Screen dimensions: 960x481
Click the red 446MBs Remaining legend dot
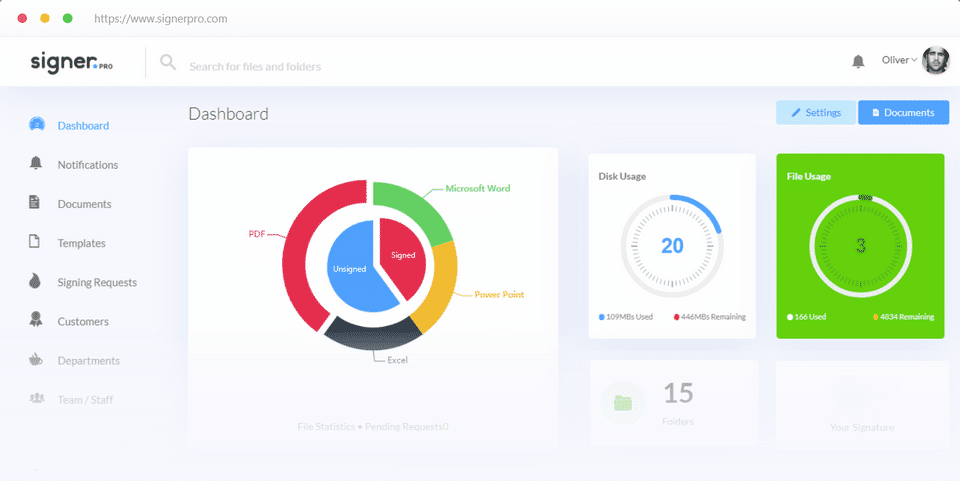677,317
